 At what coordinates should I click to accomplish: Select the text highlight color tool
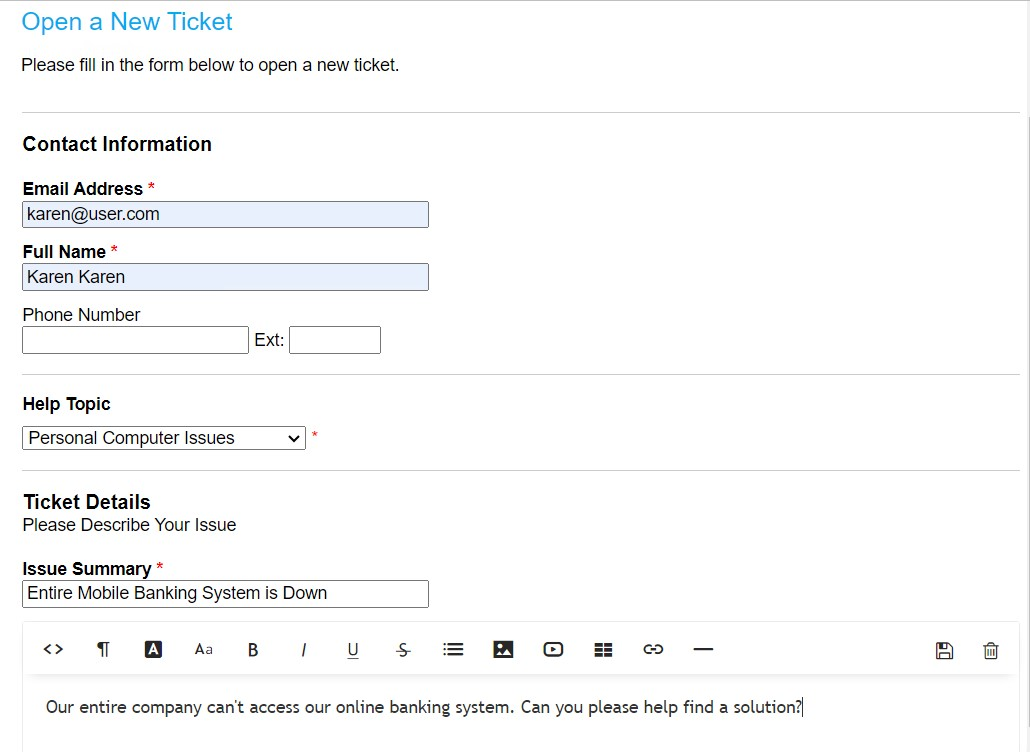(x=153, y=649)
